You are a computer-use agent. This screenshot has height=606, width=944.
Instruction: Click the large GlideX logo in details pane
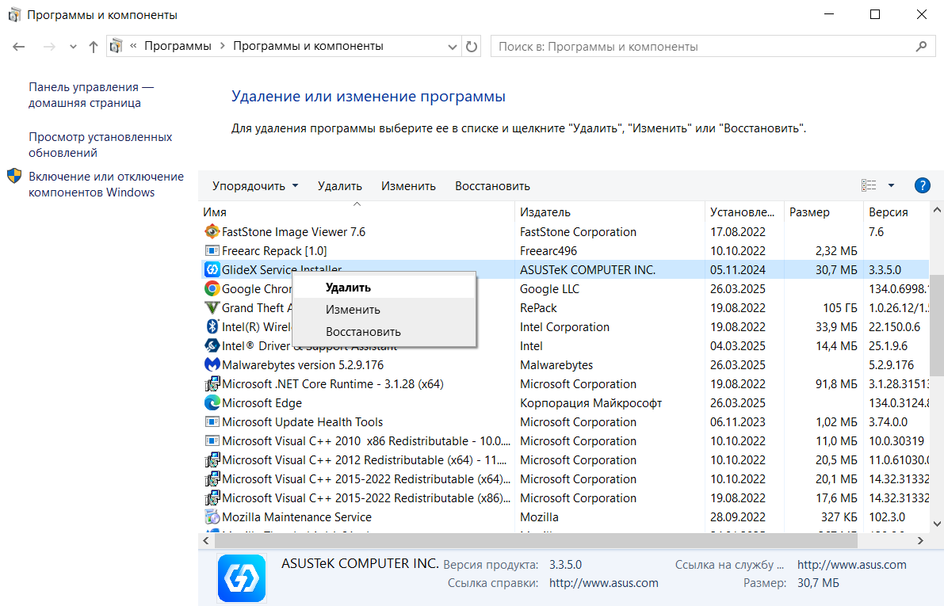click(x=241, y=578)
